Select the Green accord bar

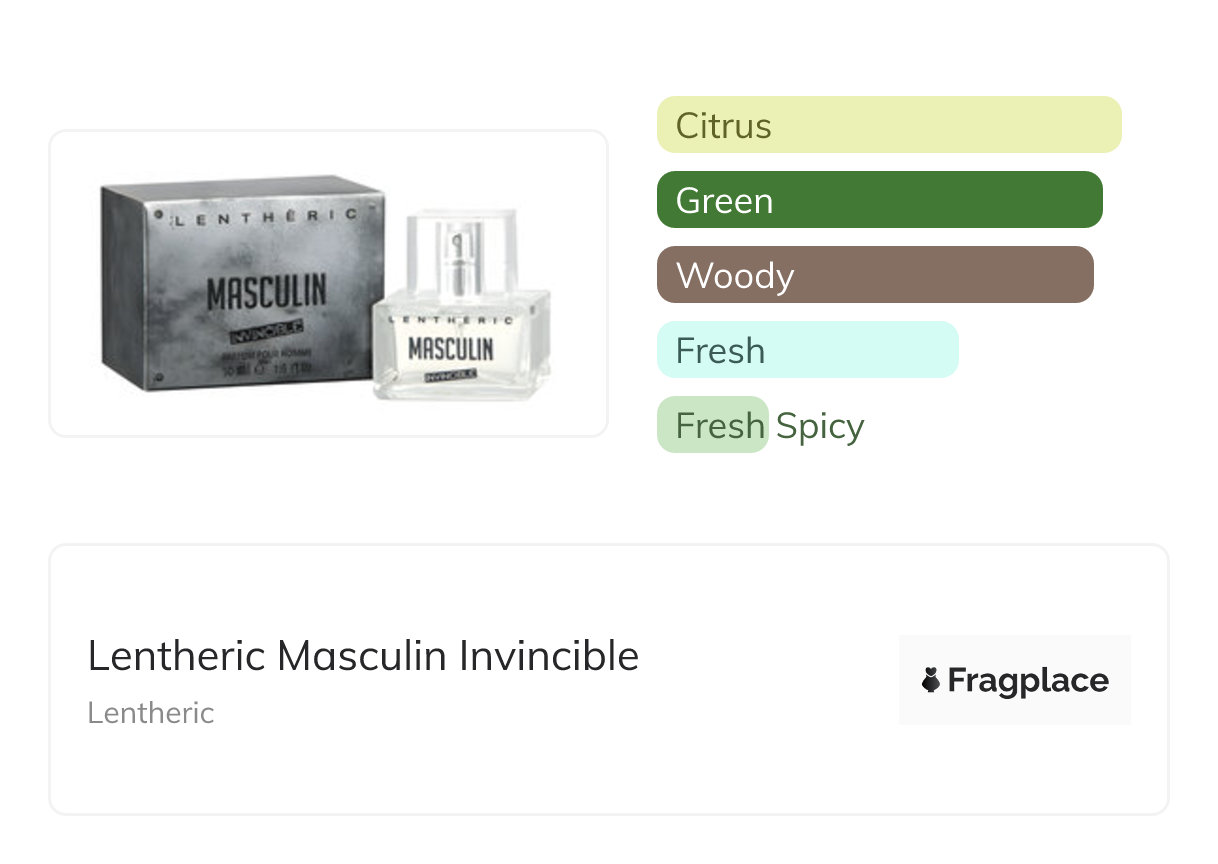click(879, 200)
